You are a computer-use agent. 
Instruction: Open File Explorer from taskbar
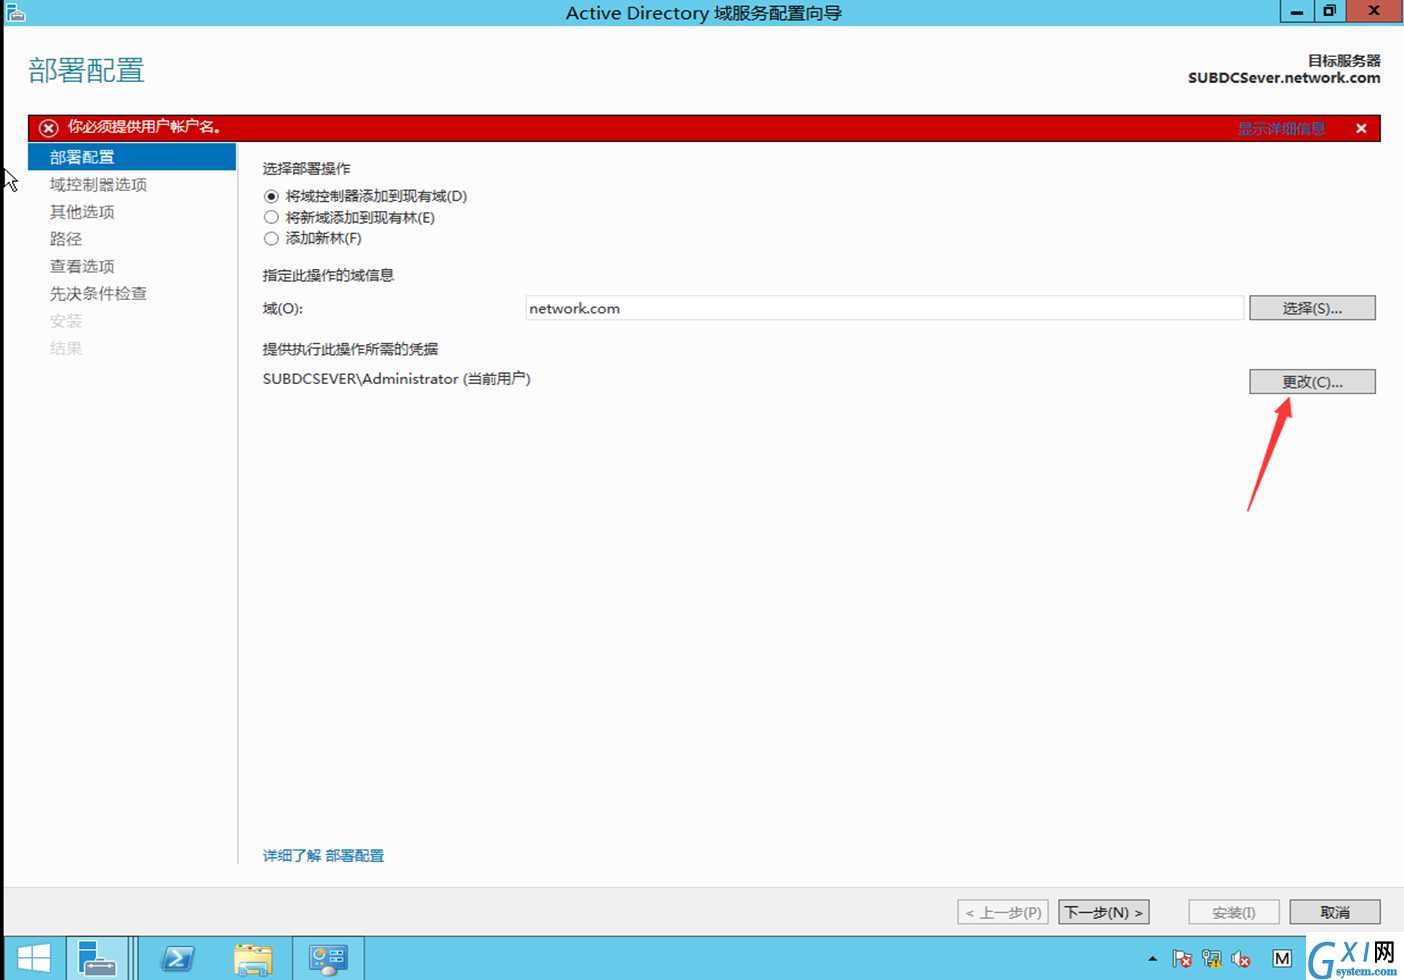pos(253,959)
